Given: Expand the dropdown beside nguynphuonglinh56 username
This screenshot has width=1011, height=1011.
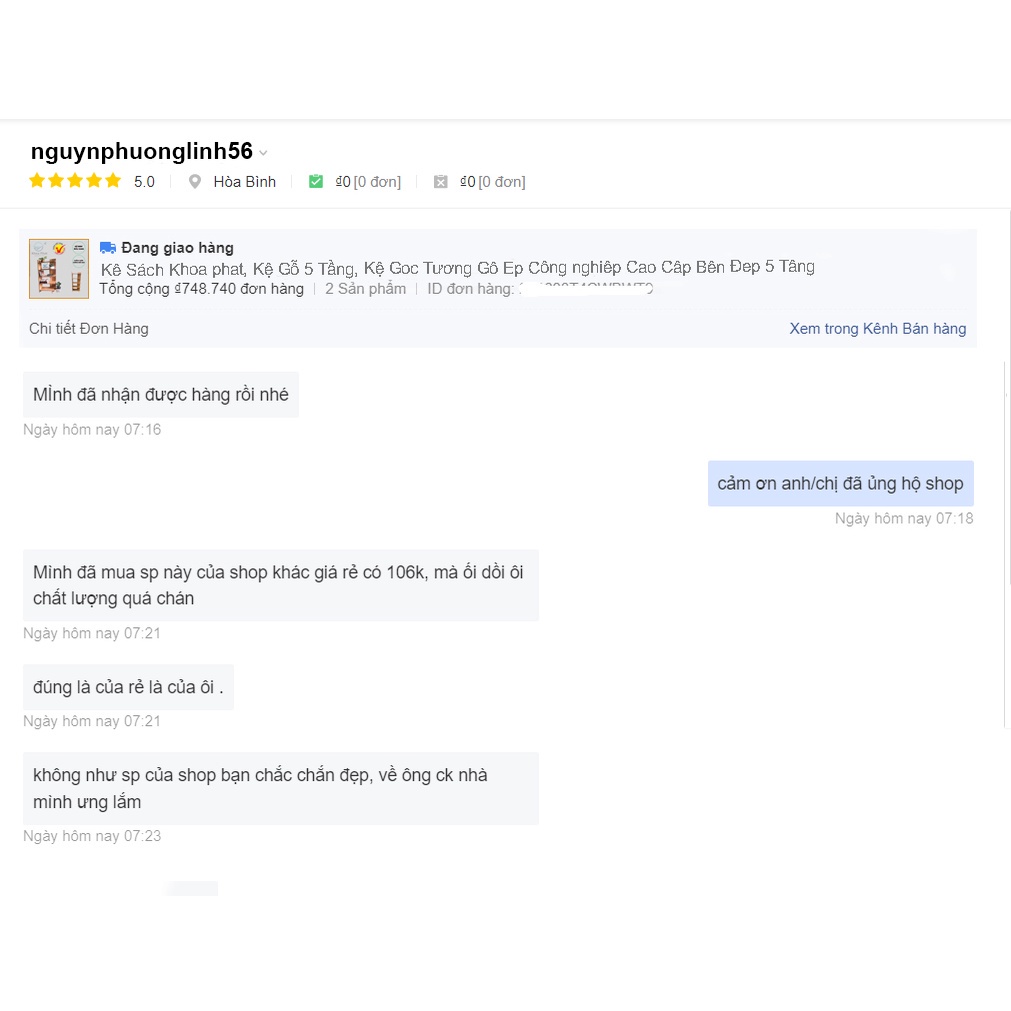Looking at the screenshot, I should tap(263, 153).
